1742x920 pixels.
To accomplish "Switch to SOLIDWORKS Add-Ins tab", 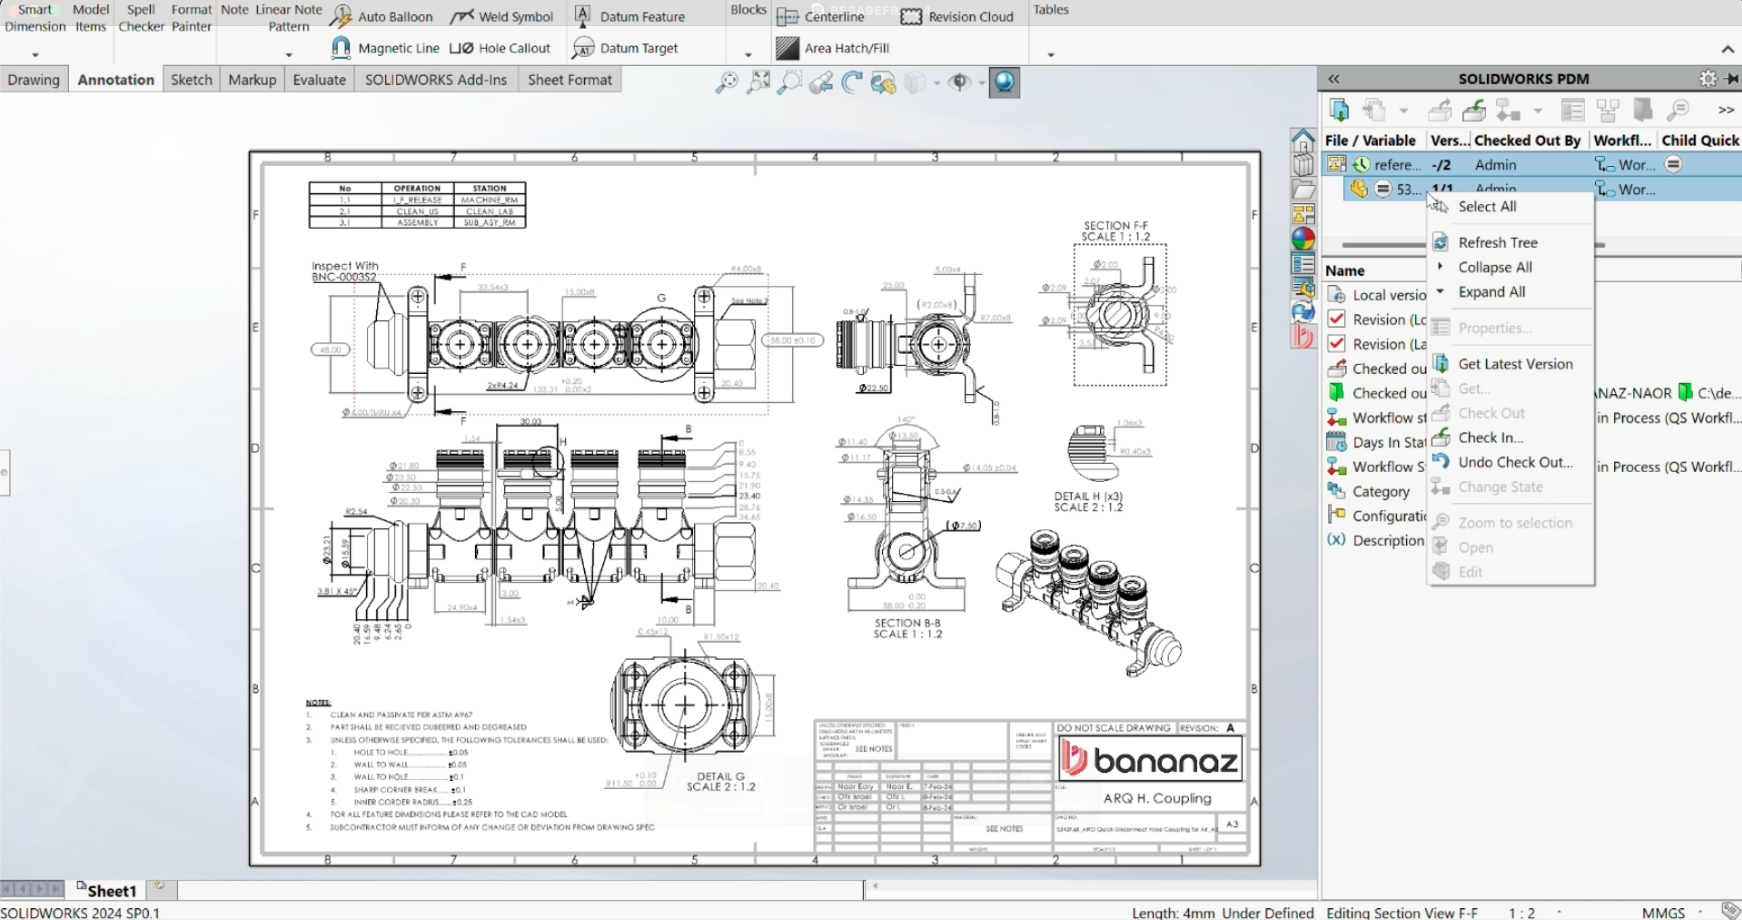I will click(x=436, y=80).
